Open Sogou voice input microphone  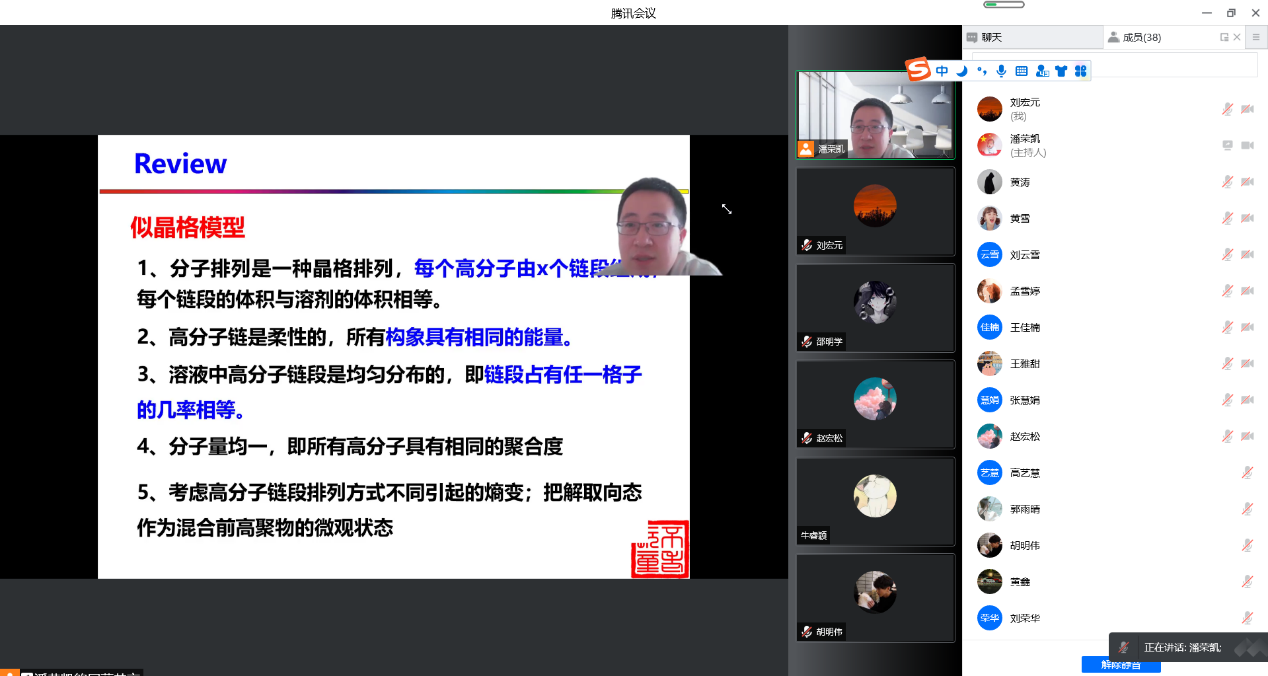(x=1001, y=71)
